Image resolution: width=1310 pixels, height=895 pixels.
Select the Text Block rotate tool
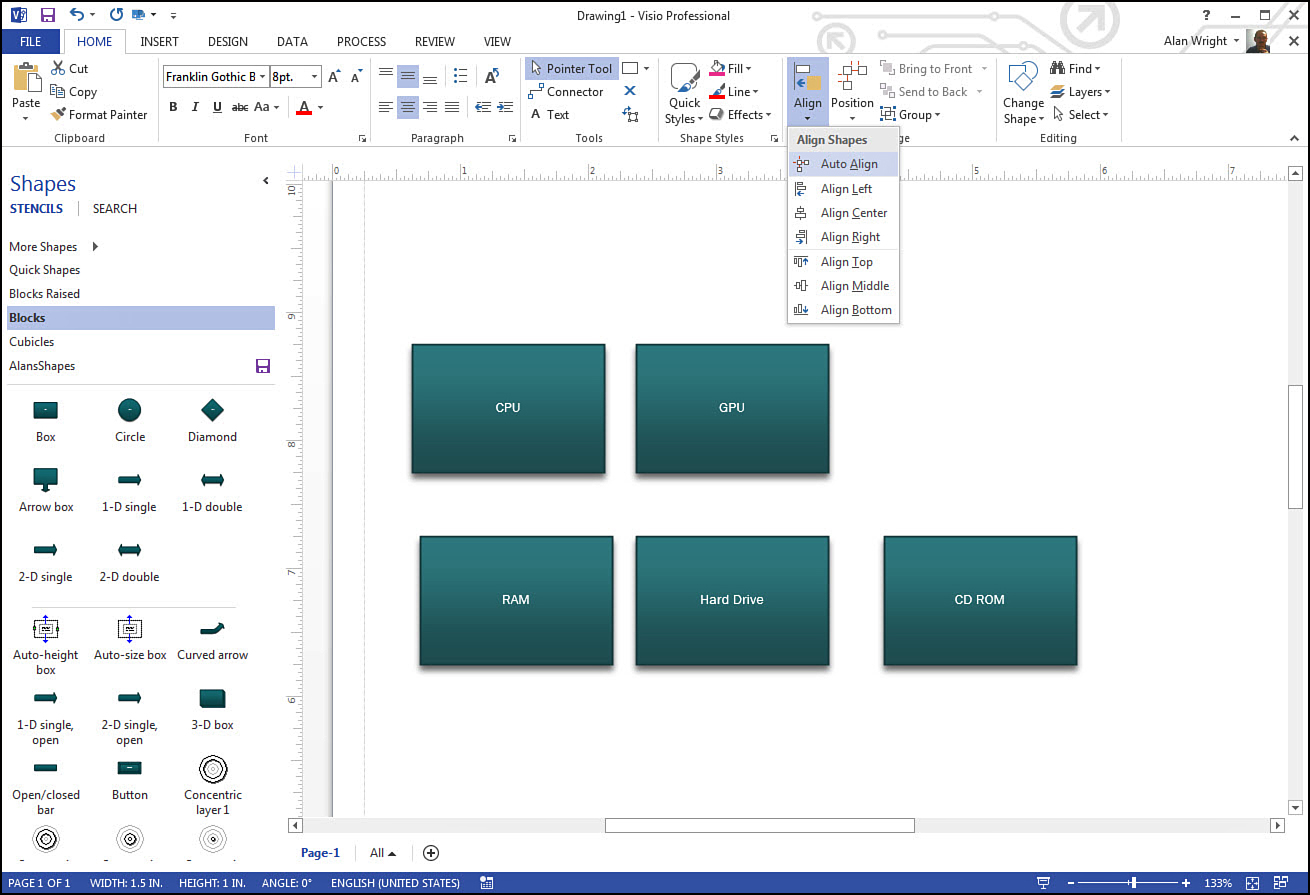point(630,115)
